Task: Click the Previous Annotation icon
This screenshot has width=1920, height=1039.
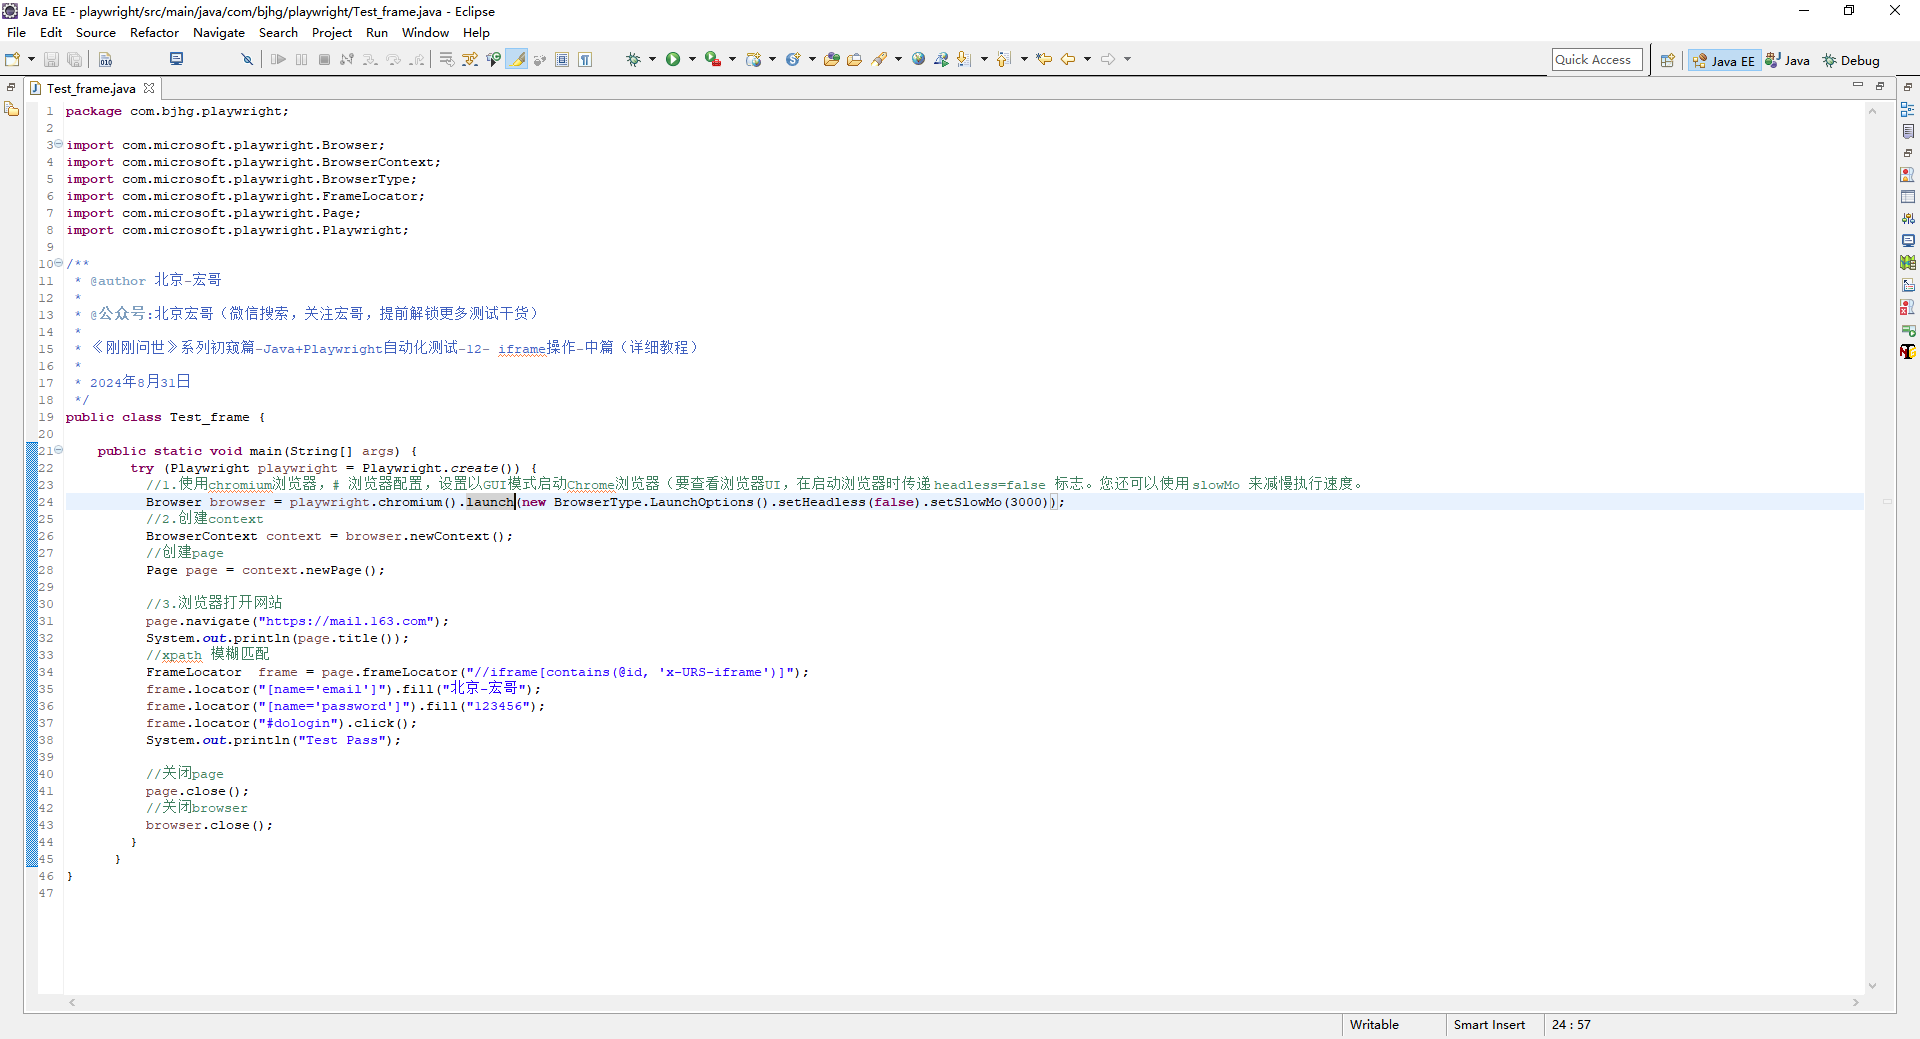Action: [x=1004, y=60]
